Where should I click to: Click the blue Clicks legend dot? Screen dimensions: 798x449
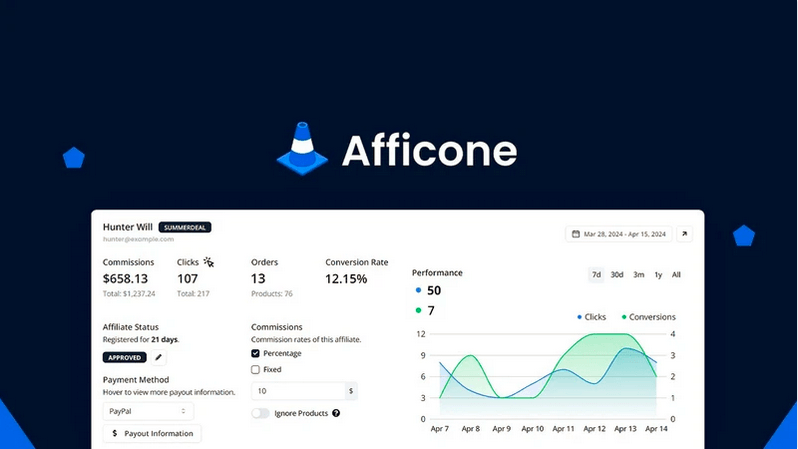pos(579,317)
